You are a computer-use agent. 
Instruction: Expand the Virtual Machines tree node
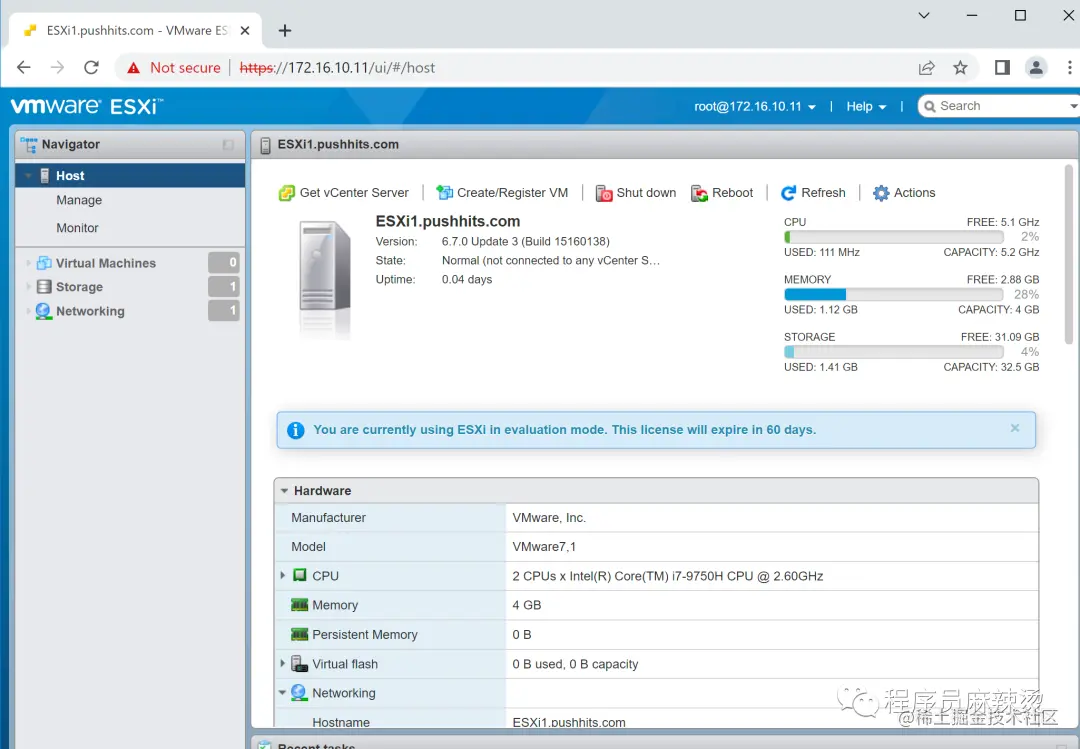28,263
